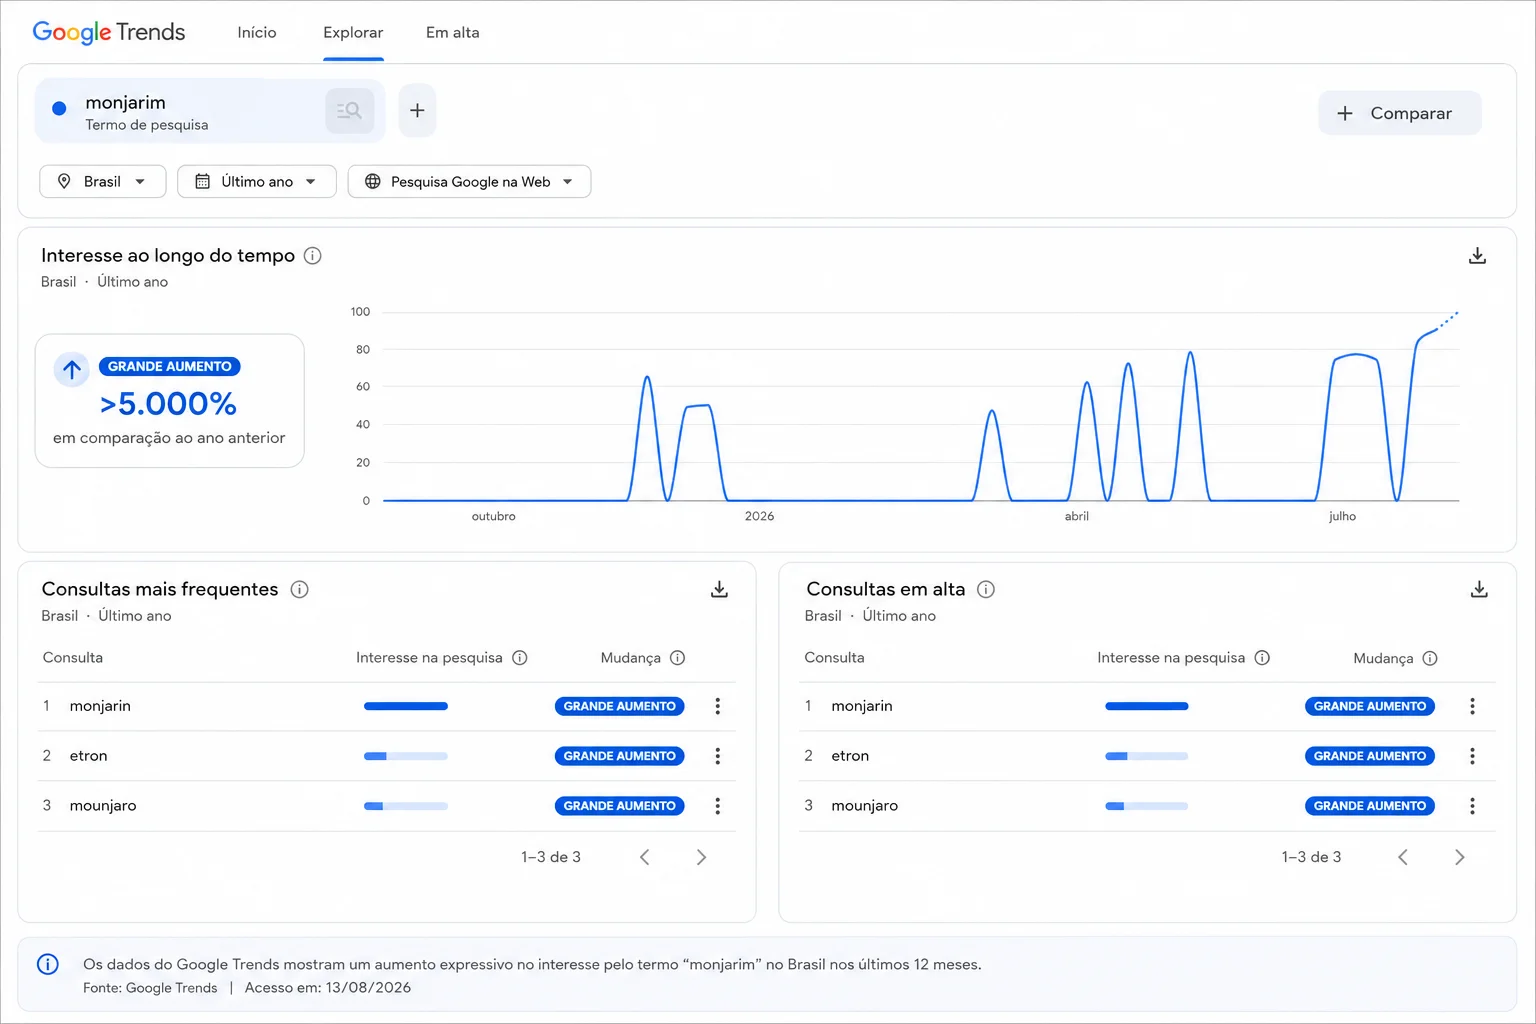The image size is (1536, 1024).
Task: Open etron query in Consultas em alta
Action: [850, 756]
